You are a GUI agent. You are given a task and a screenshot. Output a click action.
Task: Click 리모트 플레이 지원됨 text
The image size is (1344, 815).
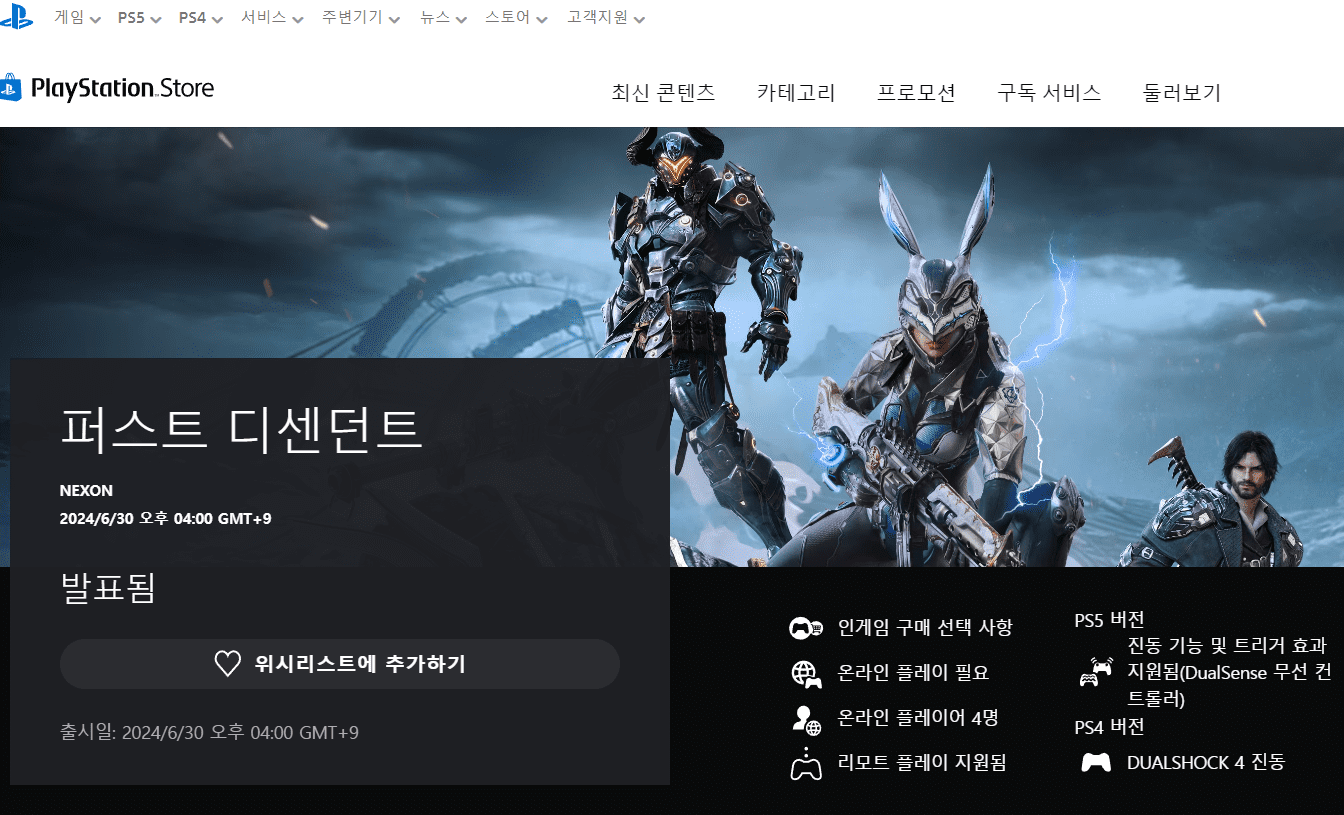point(922,763)
